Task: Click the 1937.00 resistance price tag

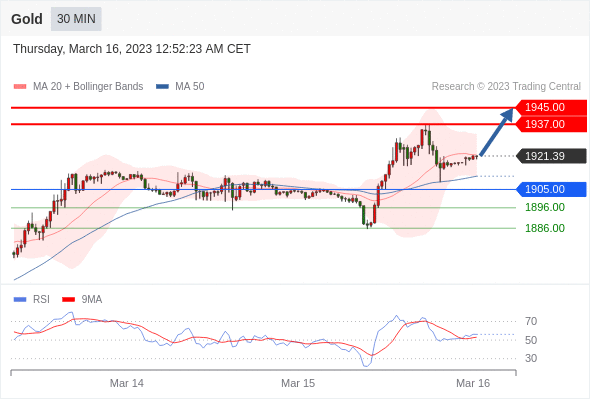Action: (x=551, y=124)
